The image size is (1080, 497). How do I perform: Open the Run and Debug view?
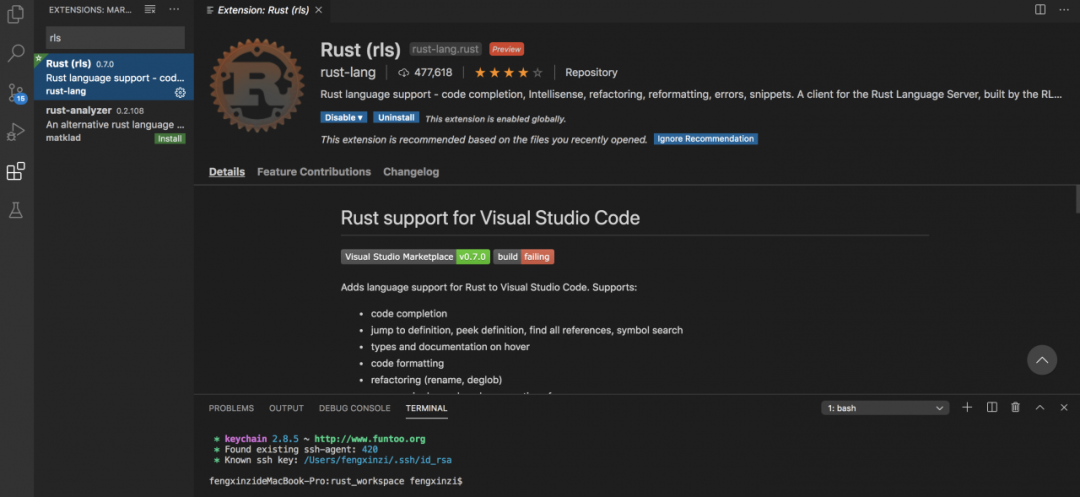click(15, 132)
